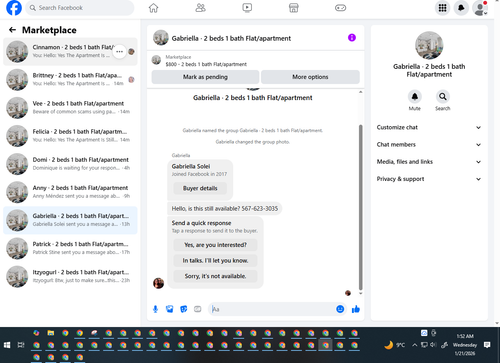Open Brittney conversation
The image size is (500, 363).
pos(70,80)
